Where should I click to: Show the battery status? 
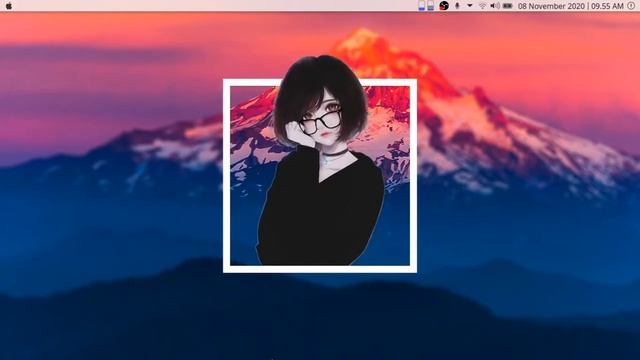tap(507, 6)
